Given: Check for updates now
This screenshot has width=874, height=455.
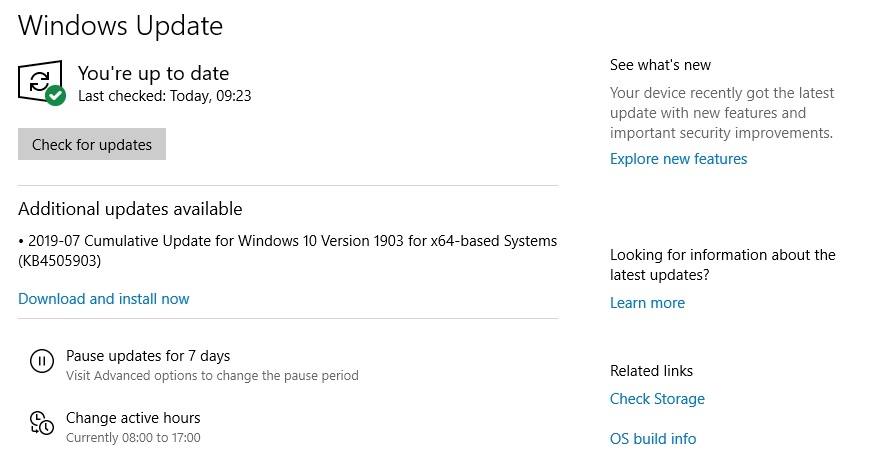Looking at the screenshot, I should pyautogui.click(x=92, y=144).
